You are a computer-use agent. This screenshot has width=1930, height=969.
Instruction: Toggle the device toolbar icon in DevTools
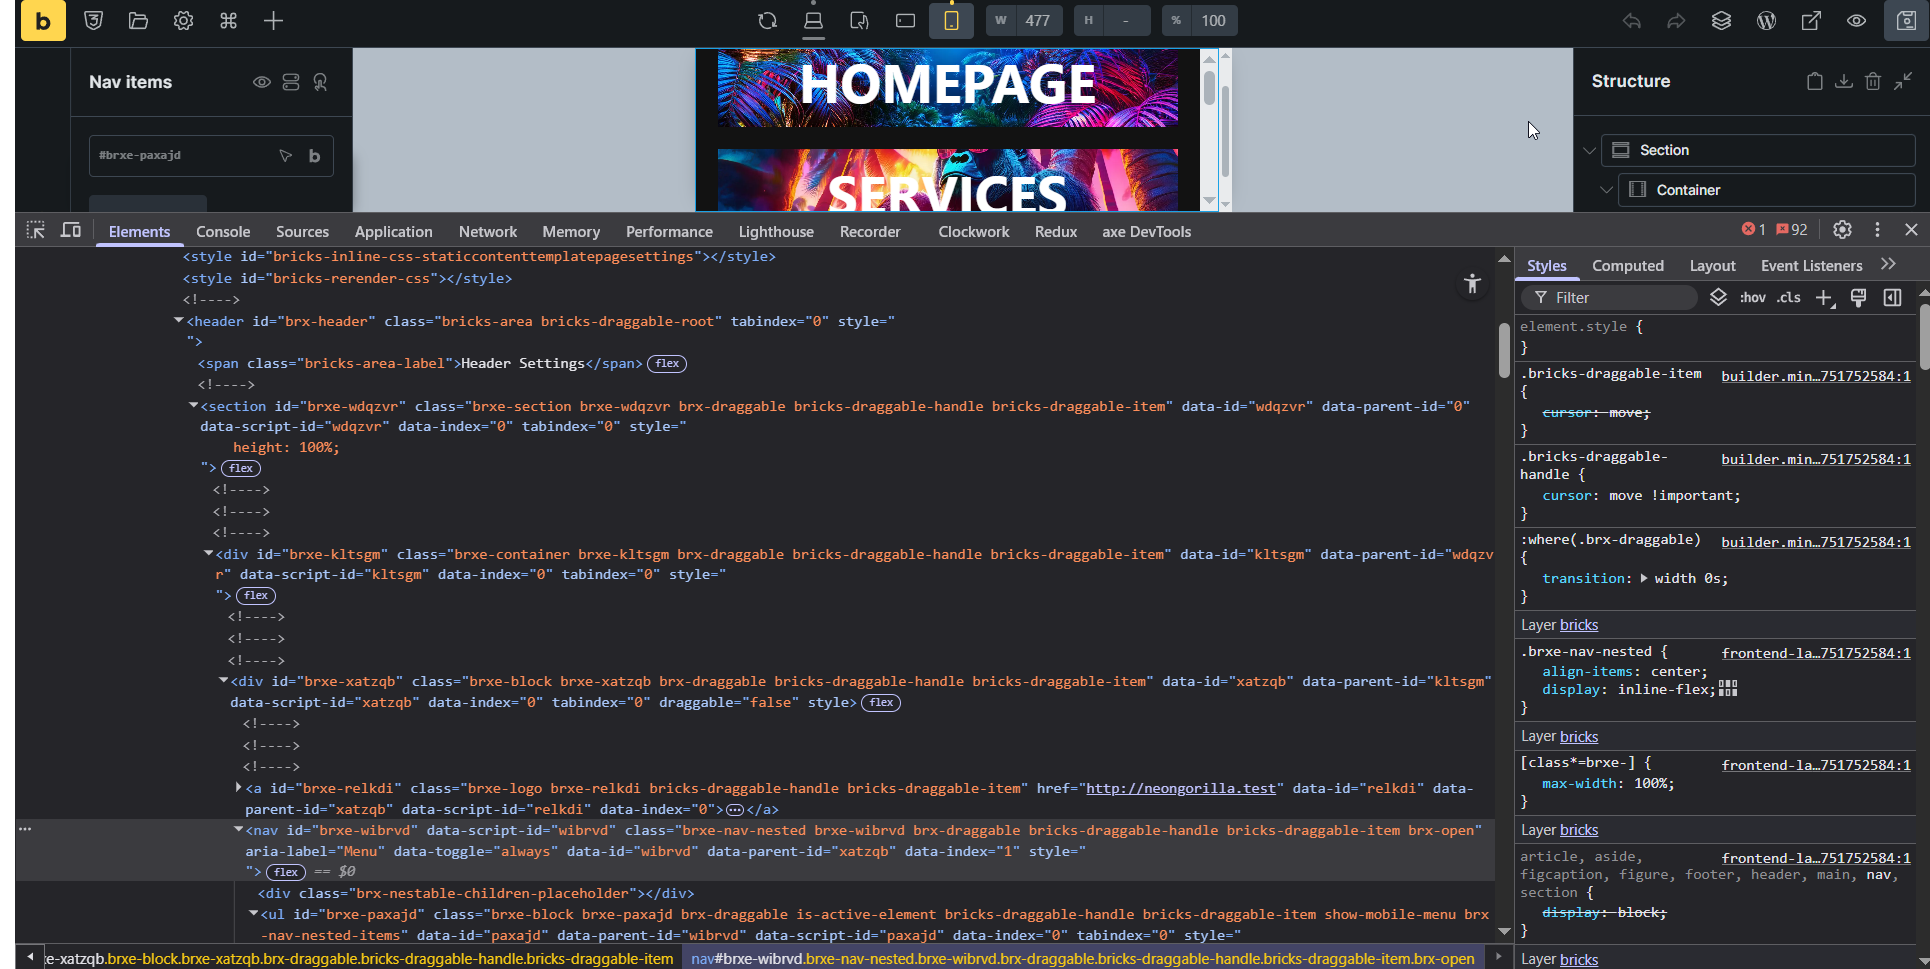pyautogui.click(x=70, y=230)
